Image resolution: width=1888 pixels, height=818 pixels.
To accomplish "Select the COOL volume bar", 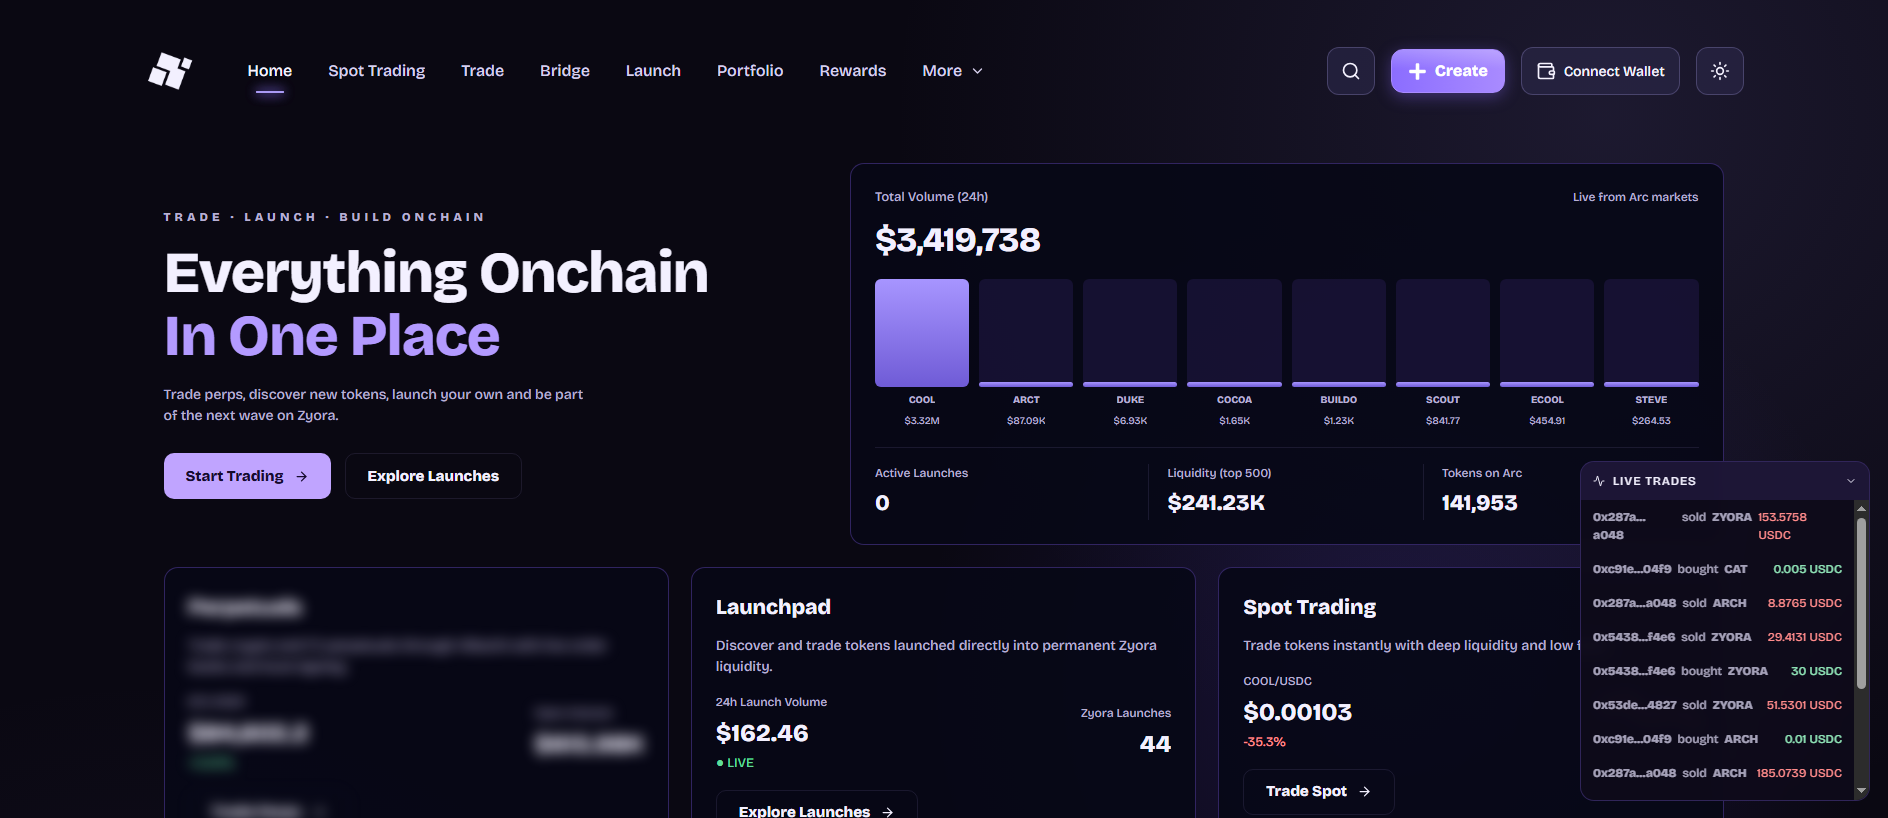I will pyautogui.click(x=922, y=333).
